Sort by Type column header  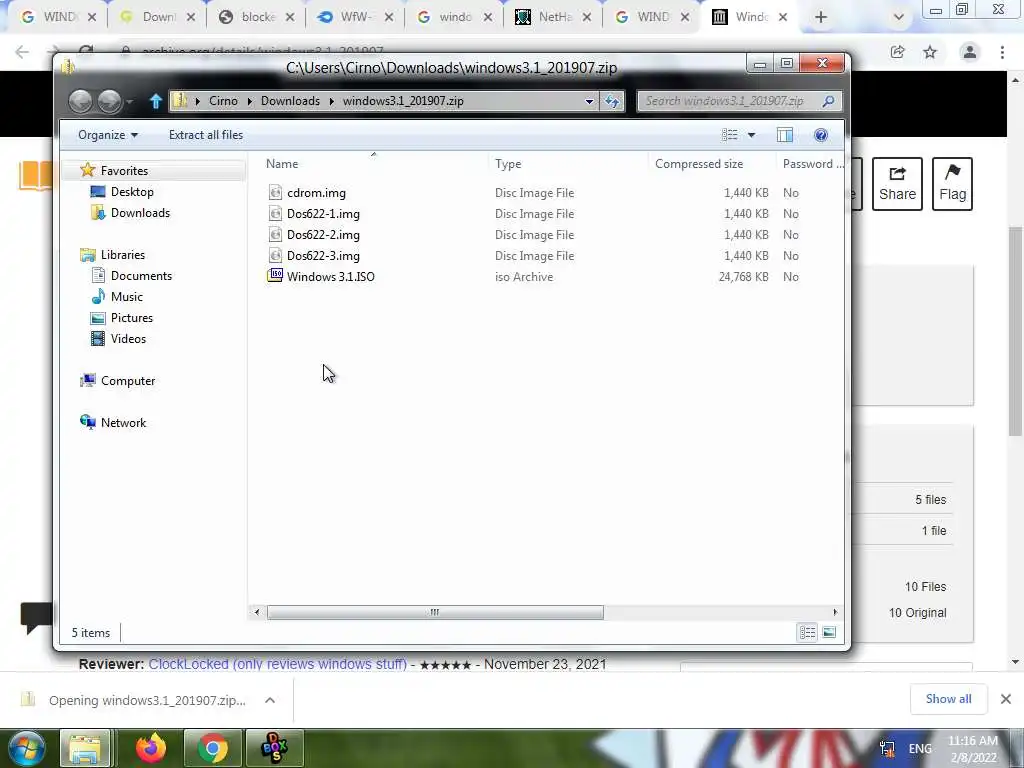click(x=507, y=164)
